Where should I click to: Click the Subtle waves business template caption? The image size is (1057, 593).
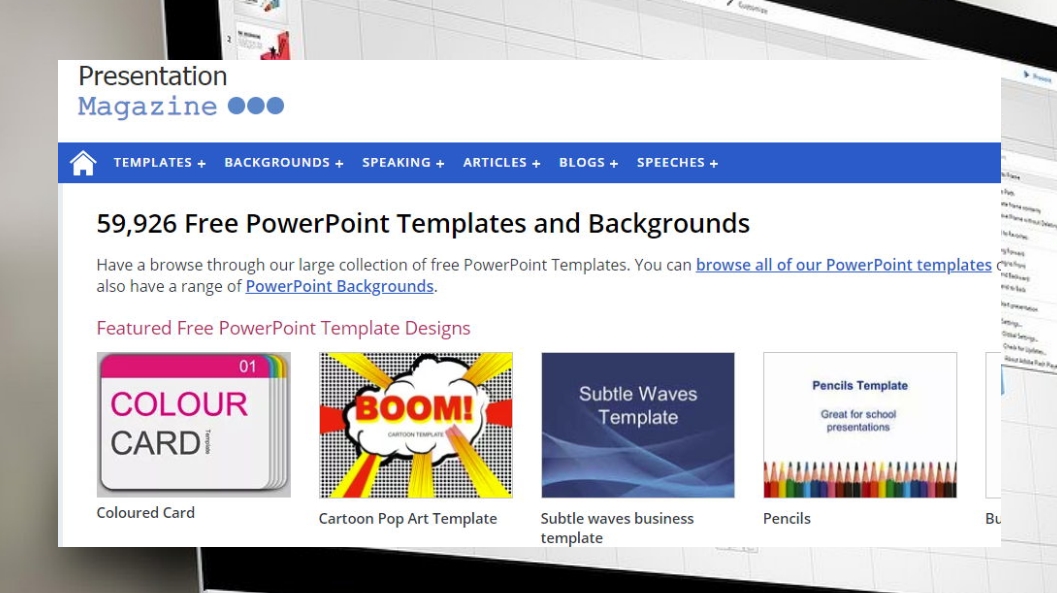click(x=617, y=528)
